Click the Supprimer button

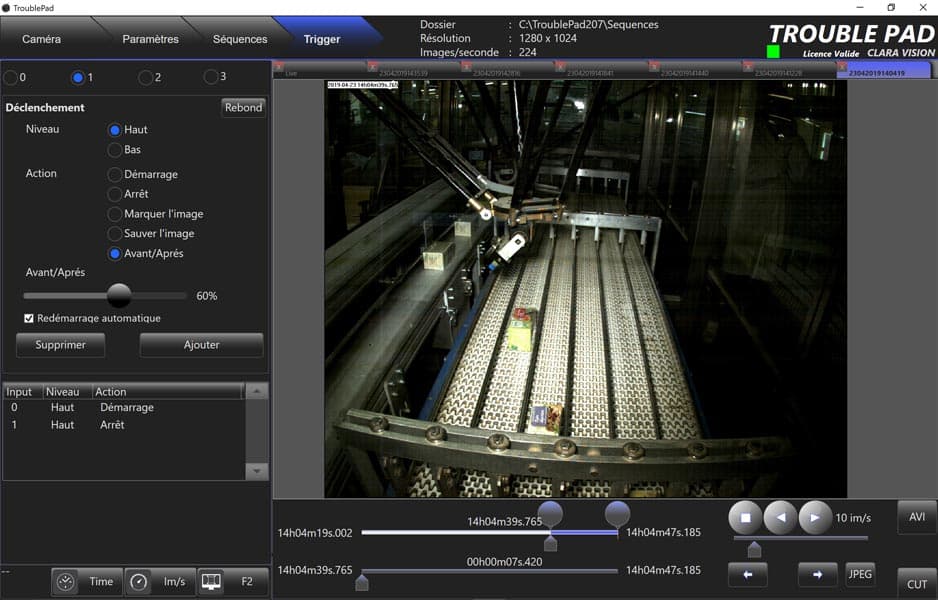tap(60, 345)
